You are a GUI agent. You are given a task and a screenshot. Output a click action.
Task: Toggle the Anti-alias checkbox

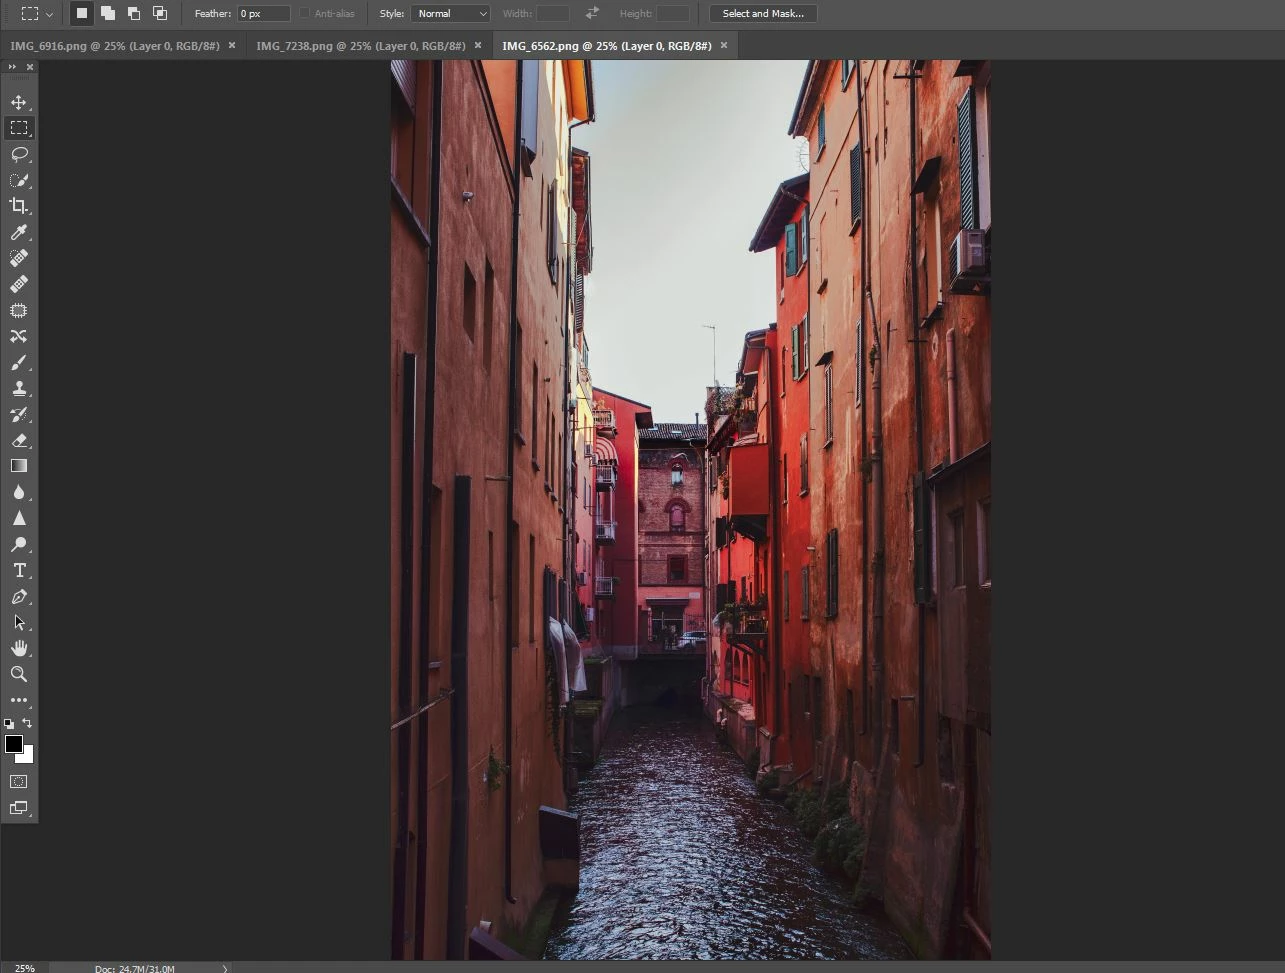[x=305, y=13]
